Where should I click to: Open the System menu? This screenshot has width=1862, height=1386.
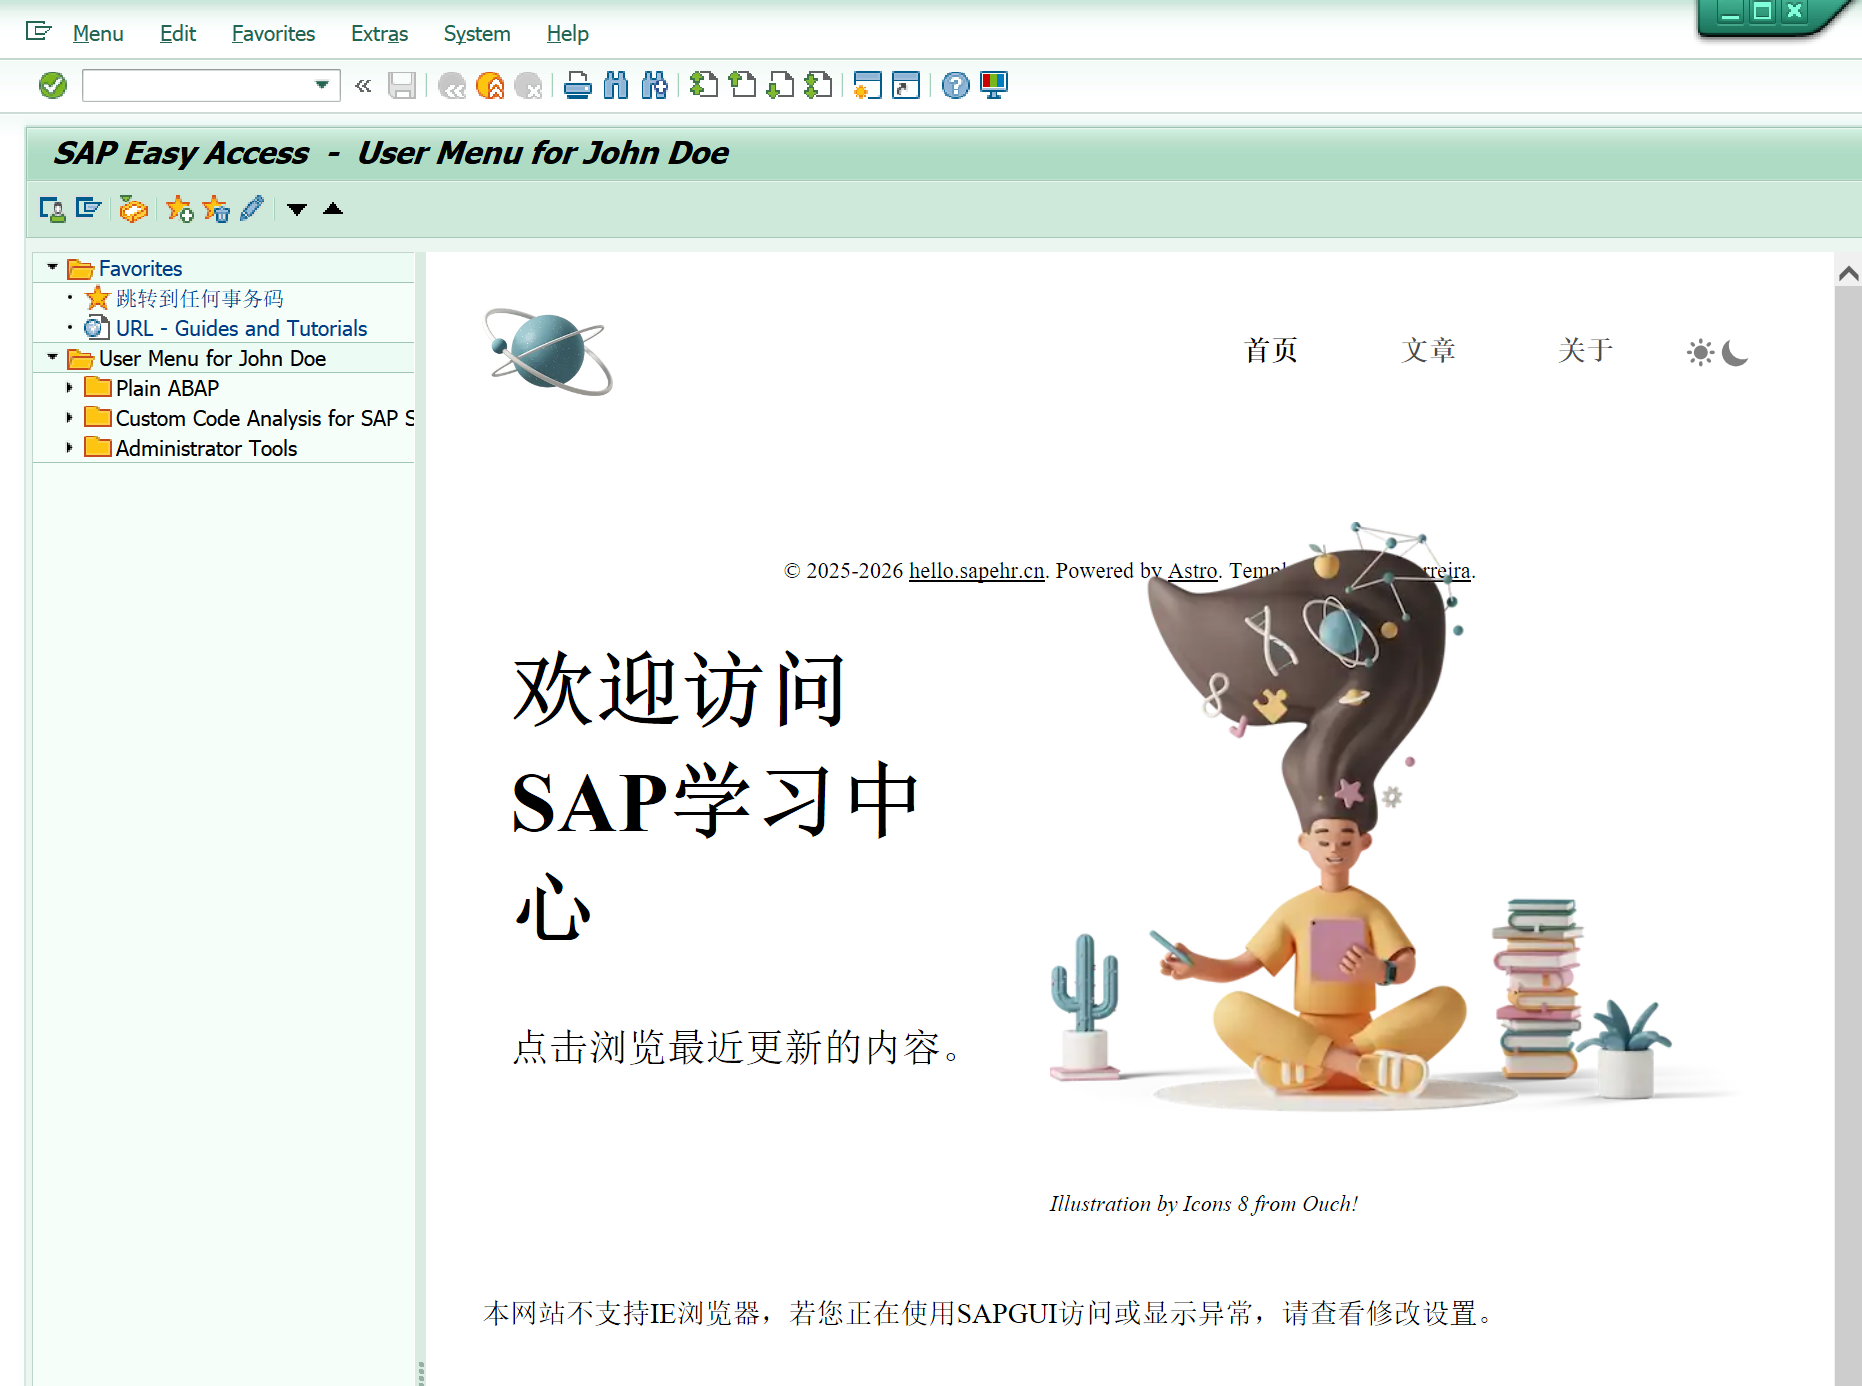coord(477,34)
